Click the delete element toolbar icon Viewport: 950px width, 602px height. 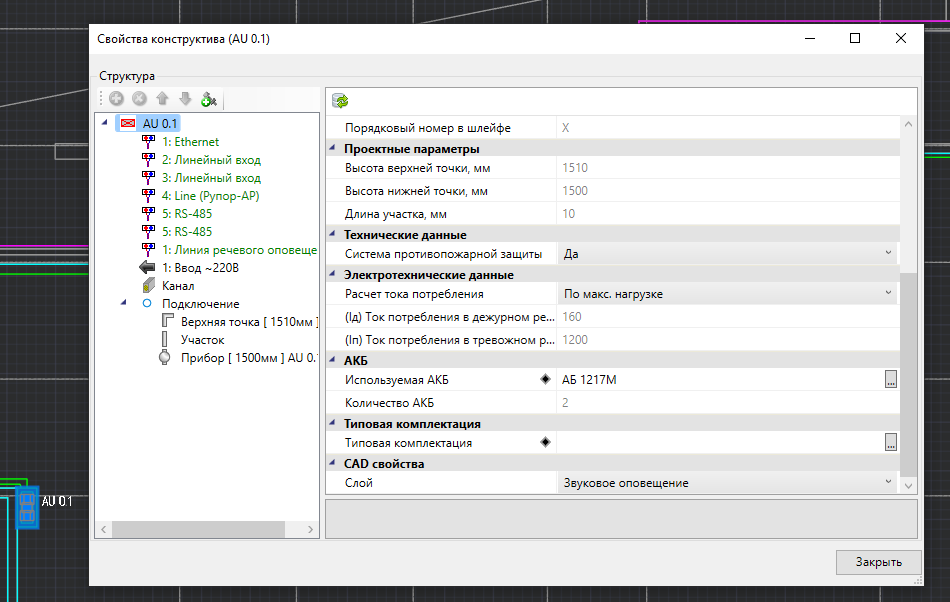click(139, 99)
